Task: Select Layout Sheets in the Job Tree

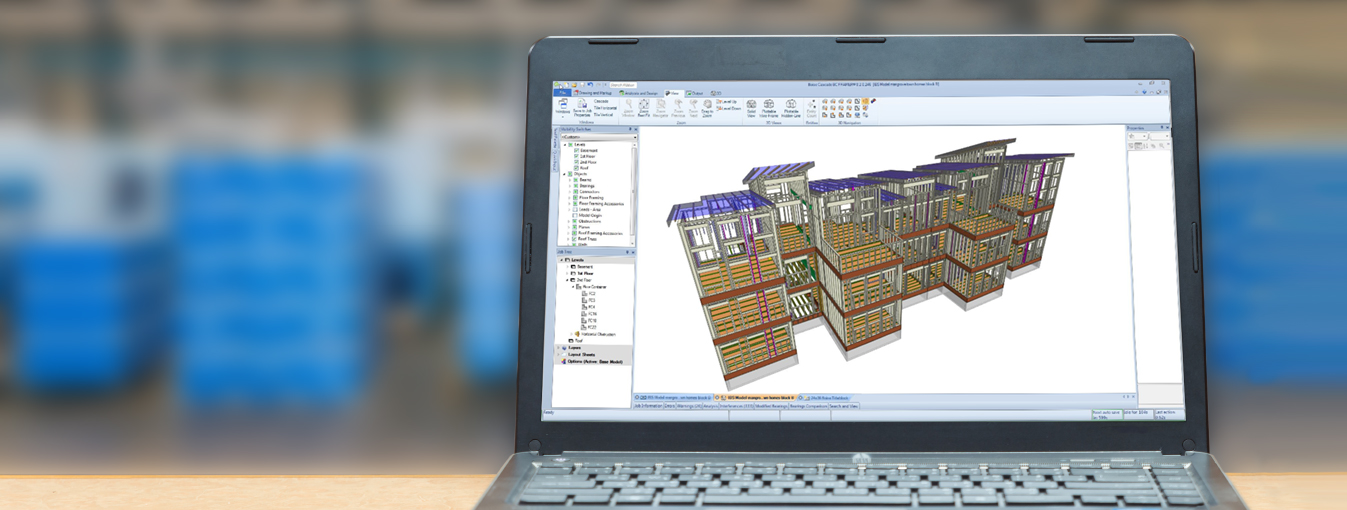Action: point(581,354)
